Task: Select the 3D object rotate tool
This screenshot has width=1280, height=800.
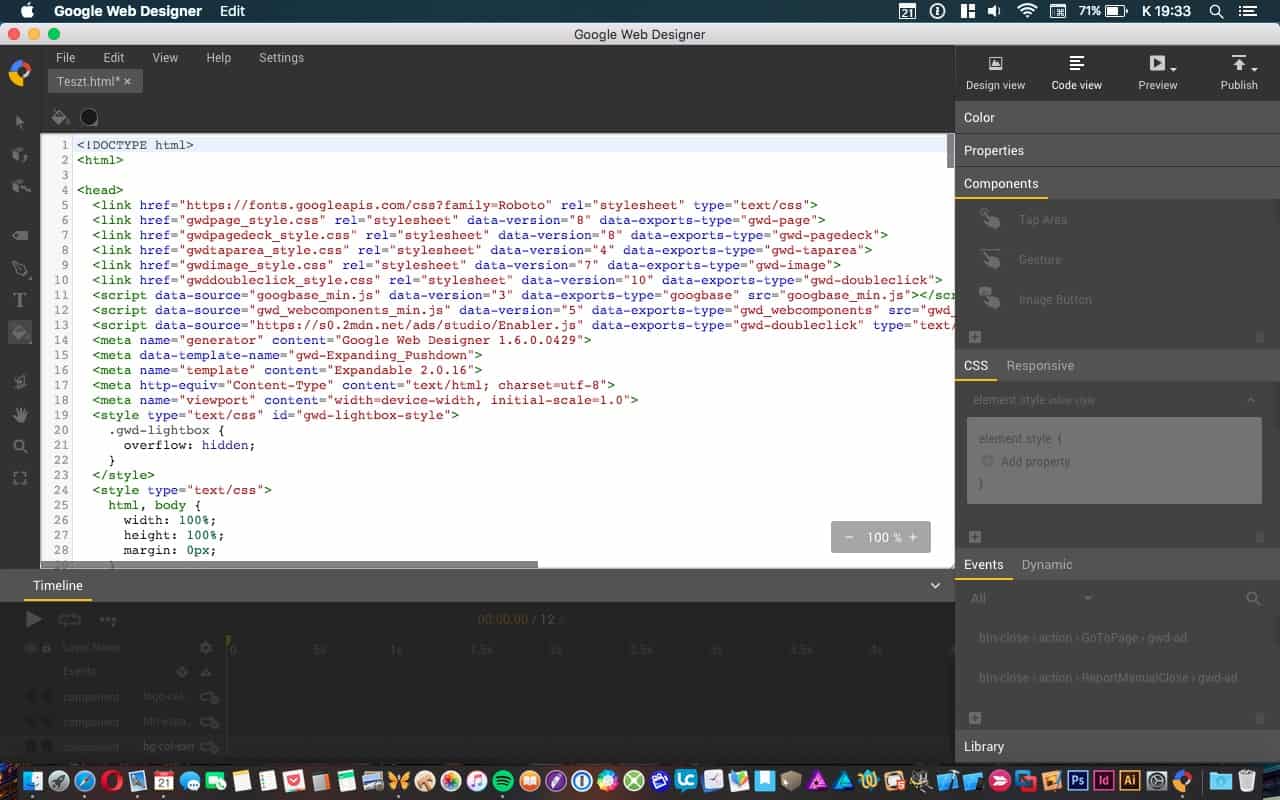Action: (x=20, y=155)
